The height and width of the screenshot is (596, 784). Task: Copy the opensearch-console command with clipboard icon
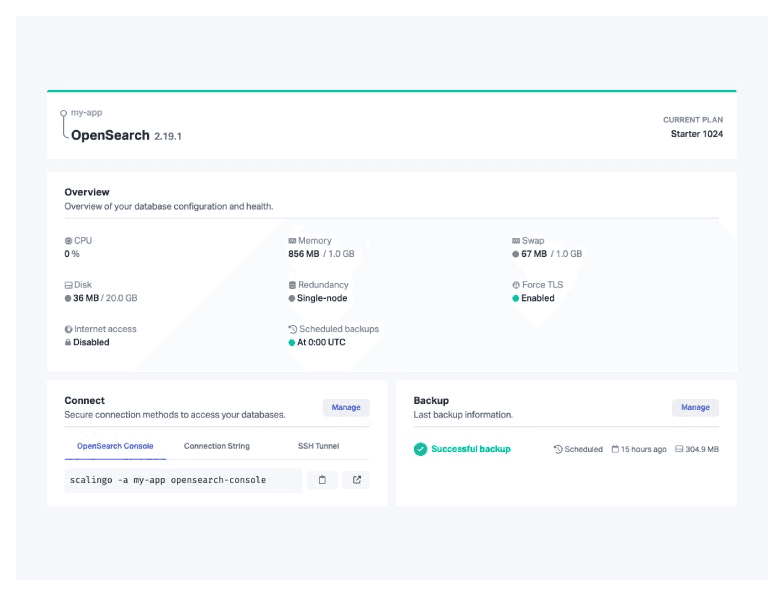(x=322, y=480)
